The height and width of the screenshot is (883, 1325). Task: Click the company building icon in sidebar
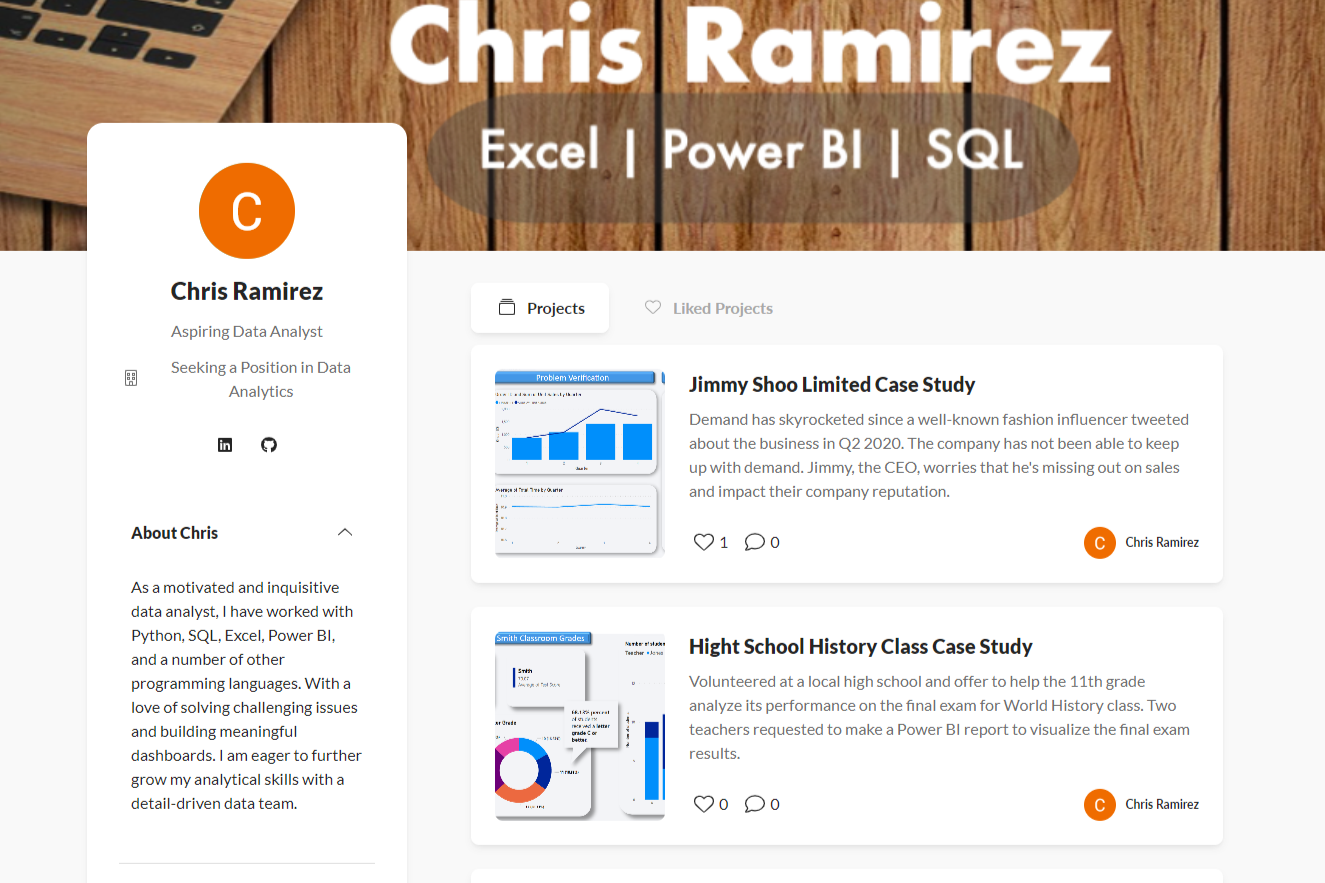(131, 378)
